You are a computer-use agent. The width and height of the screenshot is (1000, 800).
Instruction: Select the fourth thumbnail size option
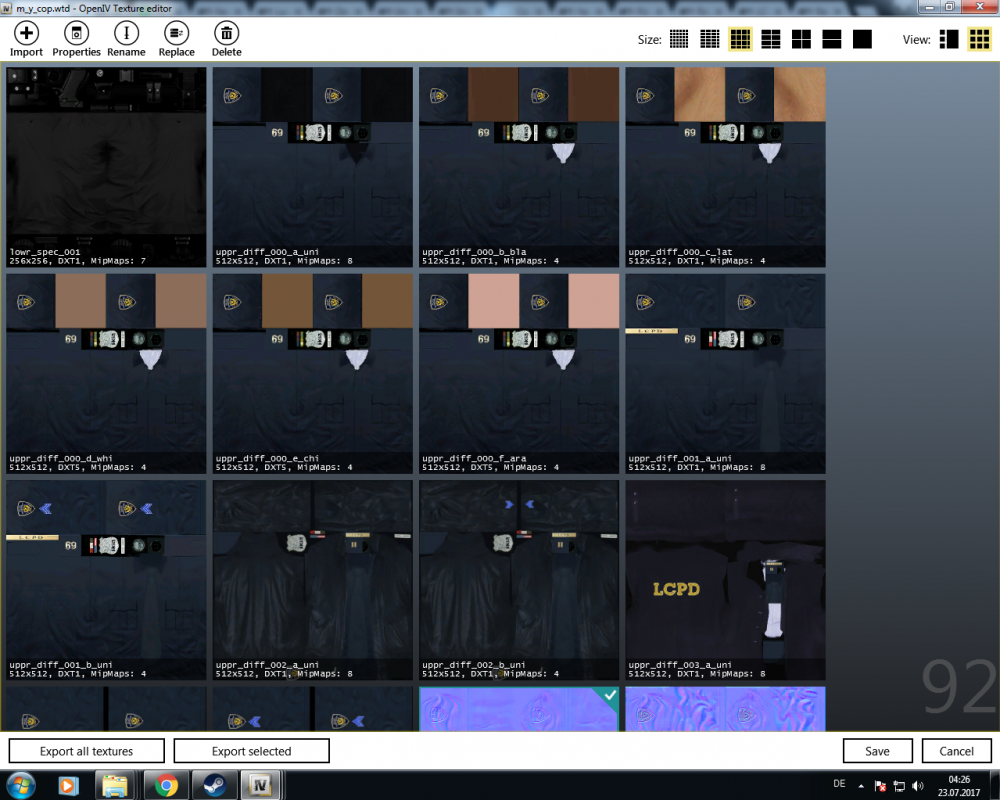click(x=770, y=39)
